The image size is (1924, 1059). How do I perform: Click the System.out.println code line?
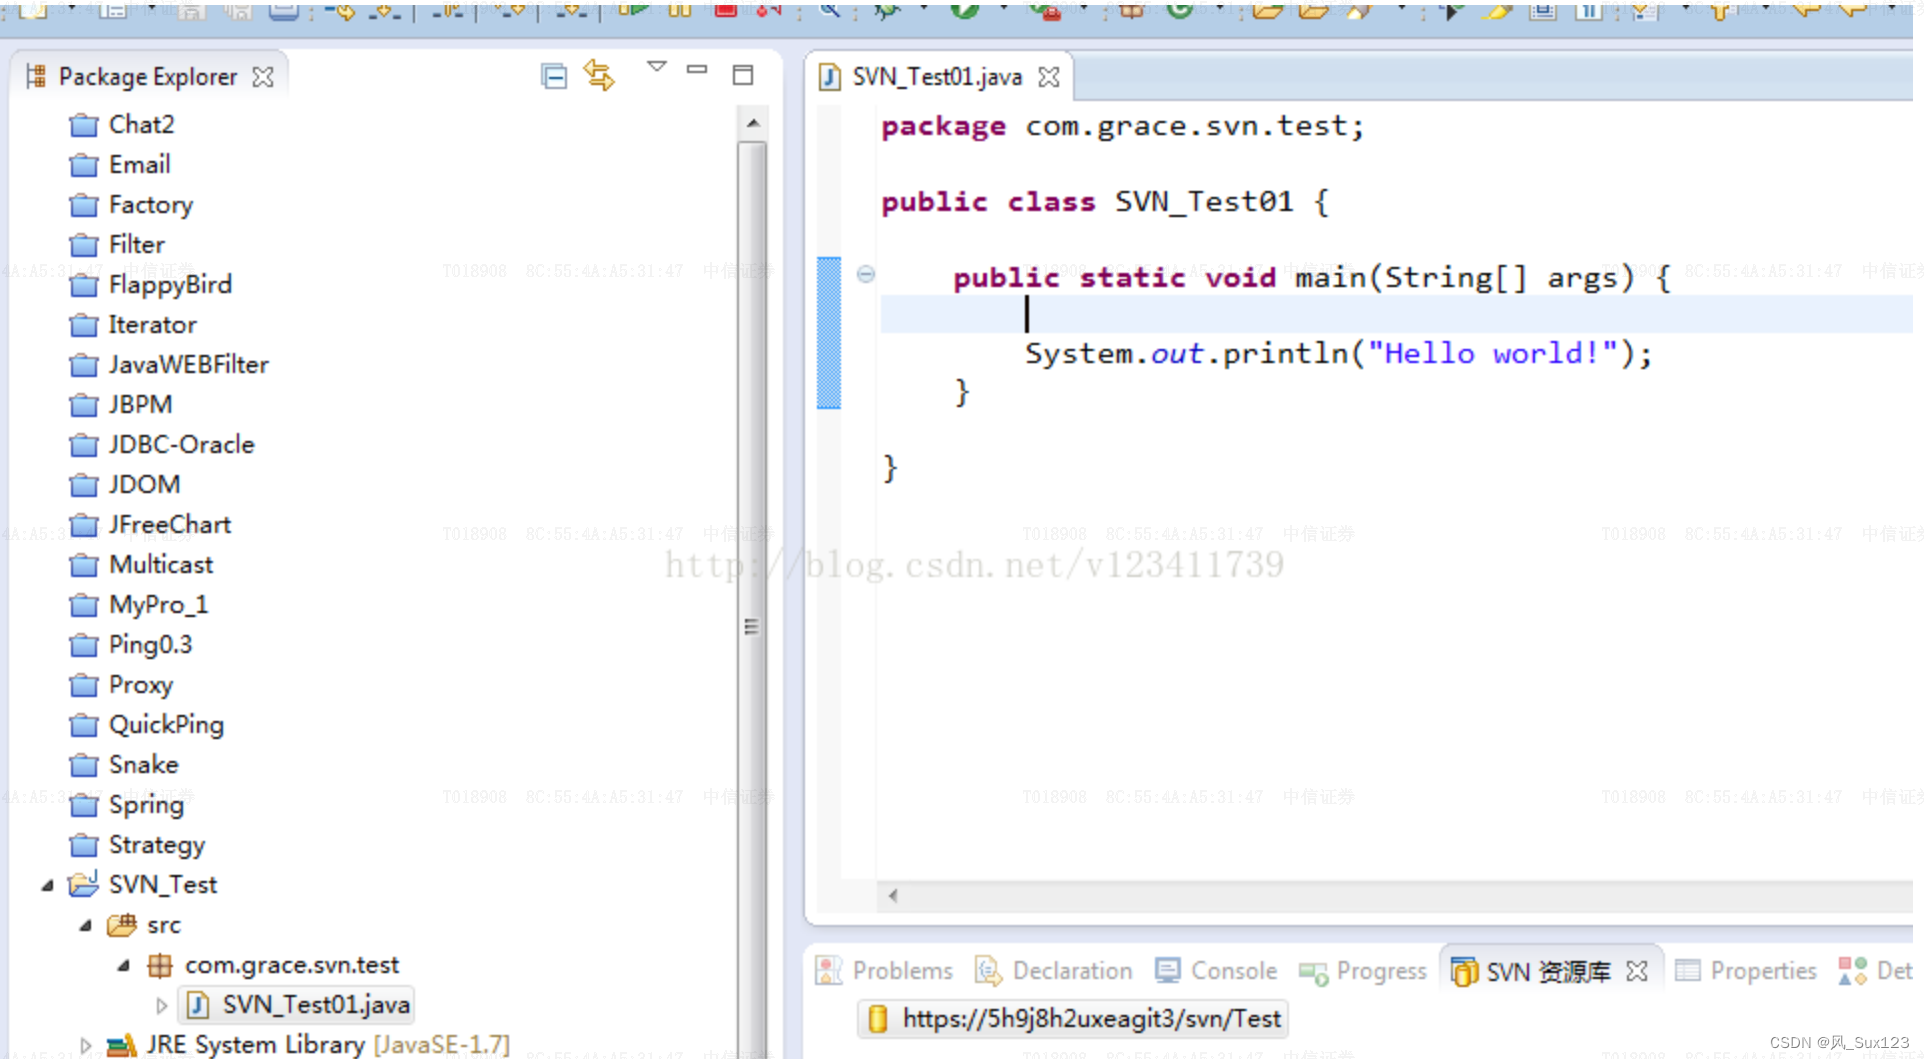pyautogui.click(x=1338, y=354)
